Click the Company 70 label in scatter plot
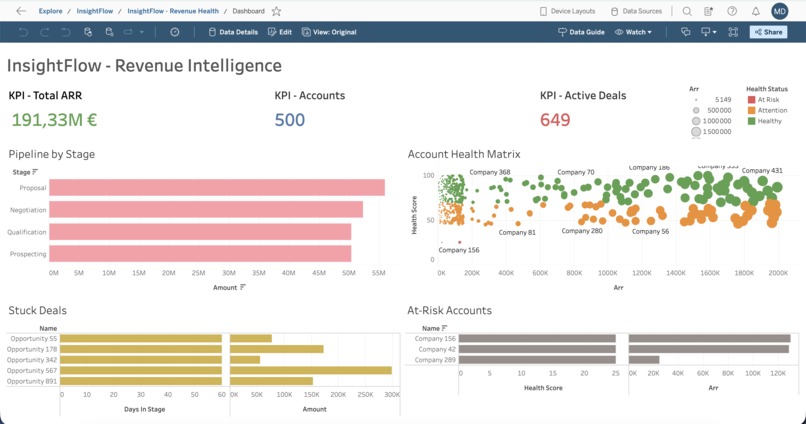The image size is (806, 424). tap(576, 172)
